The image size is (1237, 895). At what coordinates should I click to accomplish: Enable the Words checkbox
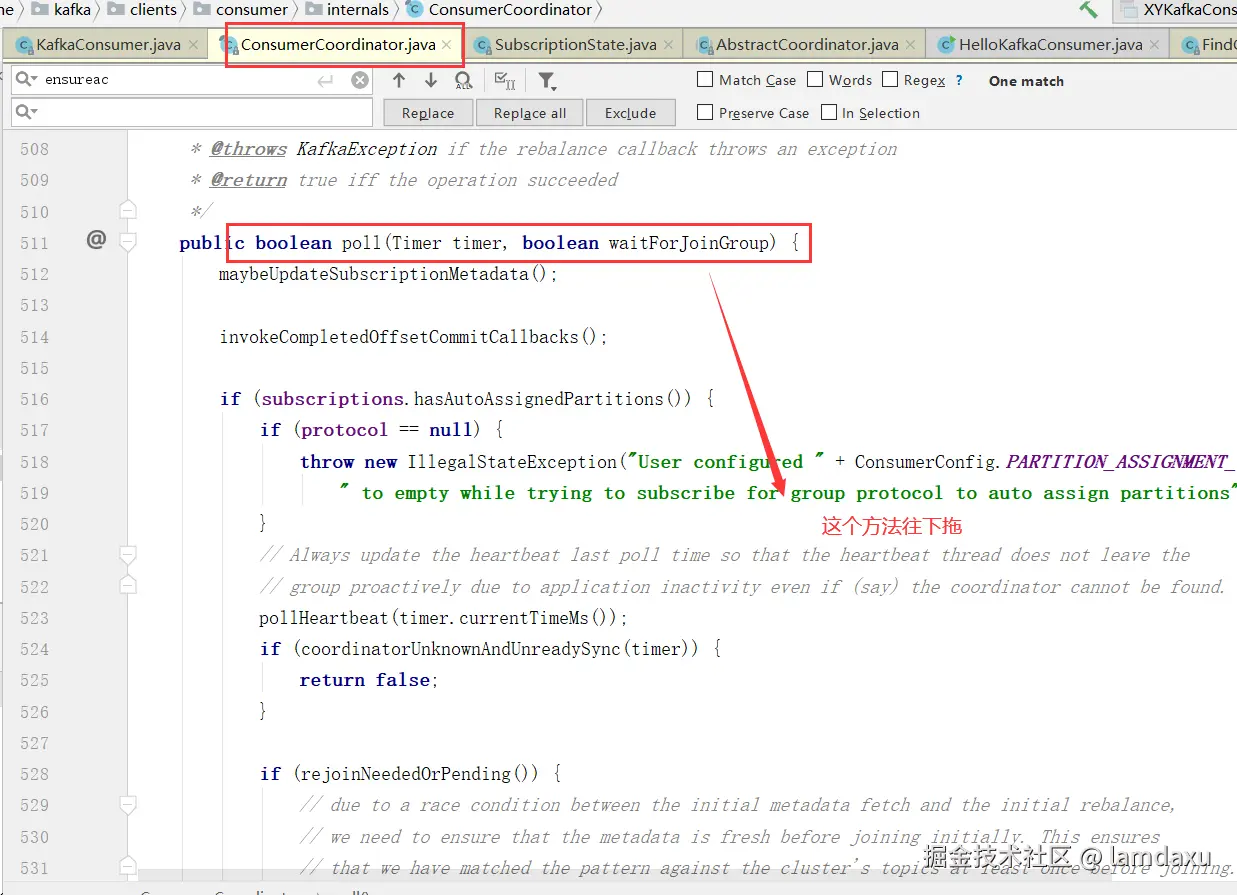pos(815,79)
